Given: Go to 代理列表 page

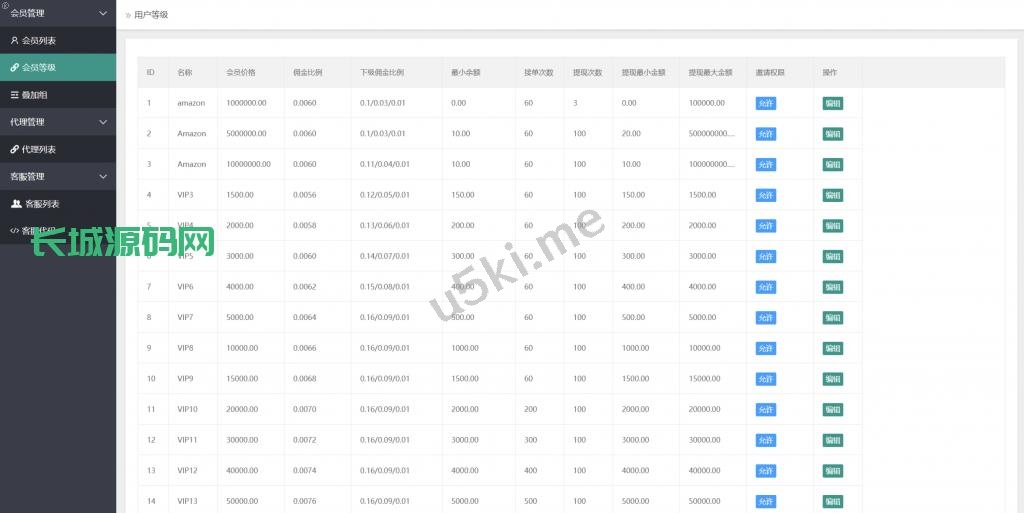Looking at the screenshot, I should pos(39,149).
